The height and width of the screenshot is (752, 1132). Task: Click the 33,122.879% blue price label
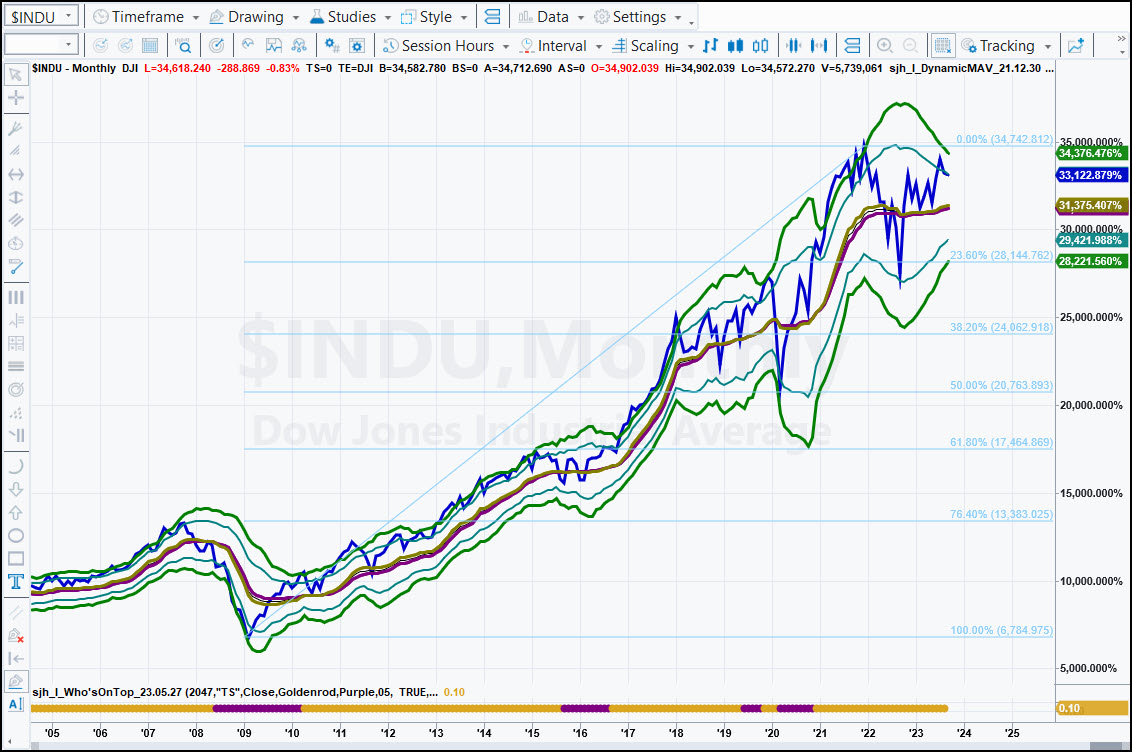pyautogui.click(x=1091, y=175)
